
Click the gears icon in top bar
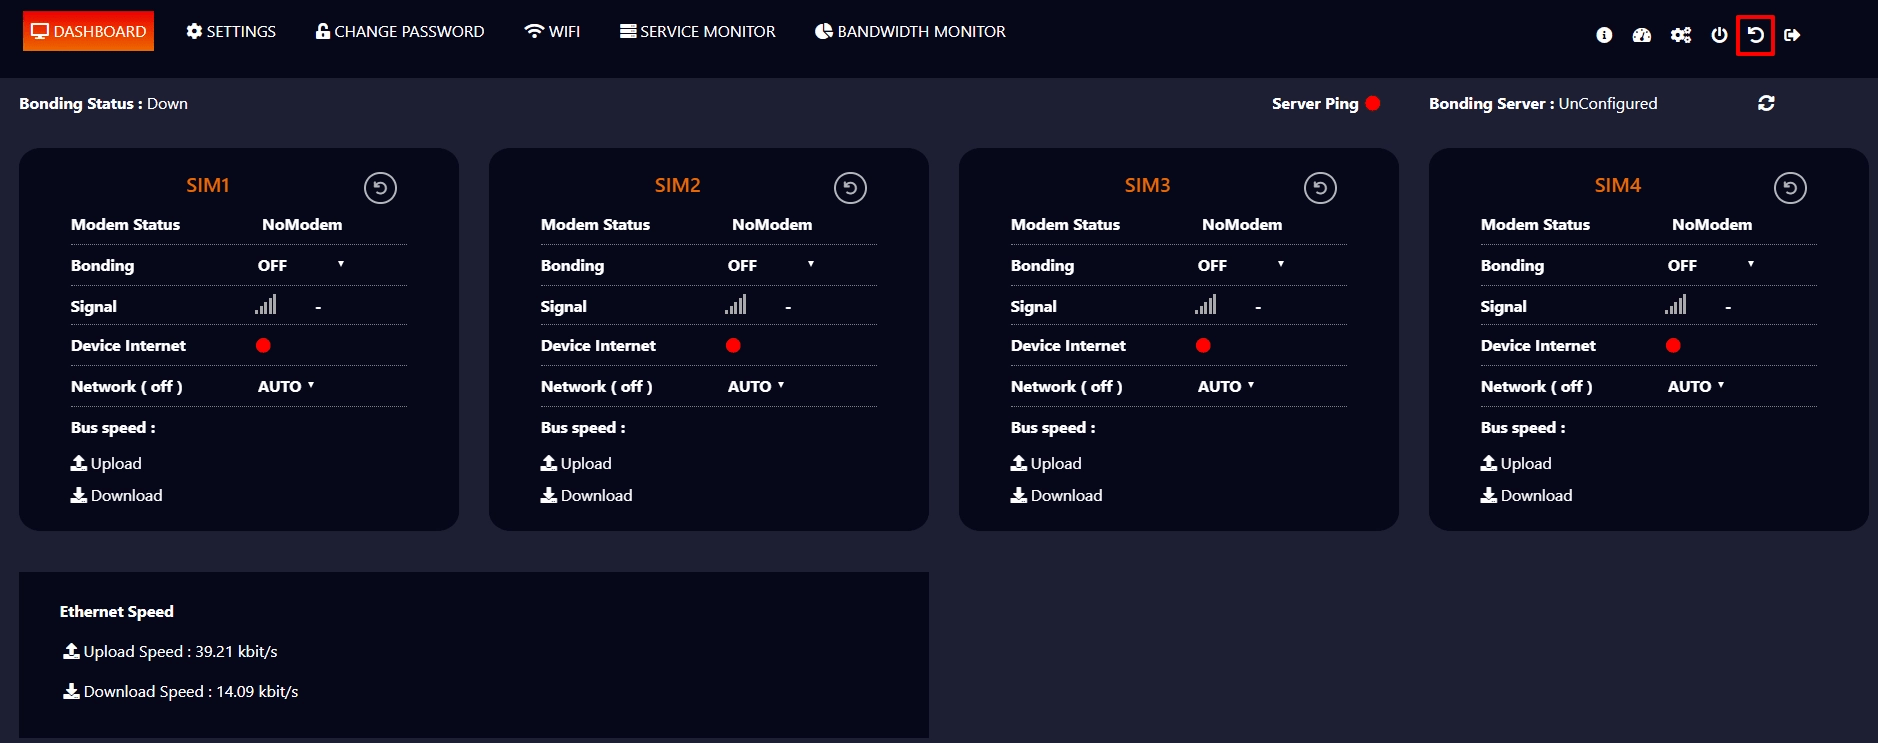1681,35
